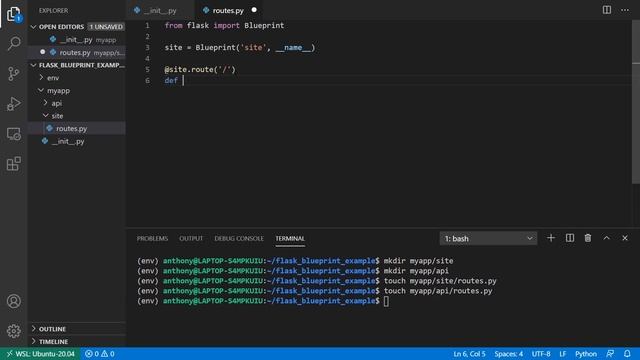Open the '1: bash' terminal dropdown

pos(488,238)
